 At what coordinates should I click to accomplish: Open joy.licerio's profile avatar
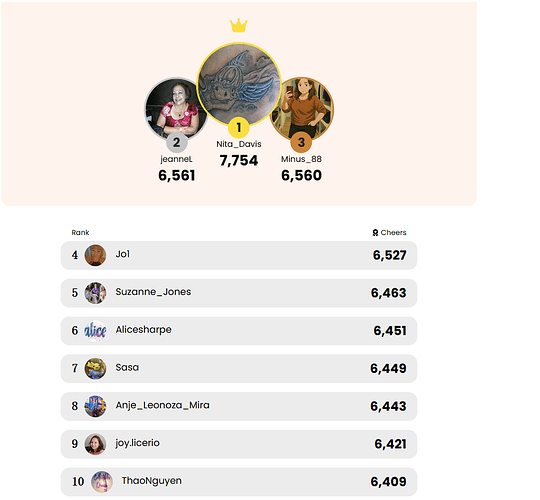click(95, 444)
